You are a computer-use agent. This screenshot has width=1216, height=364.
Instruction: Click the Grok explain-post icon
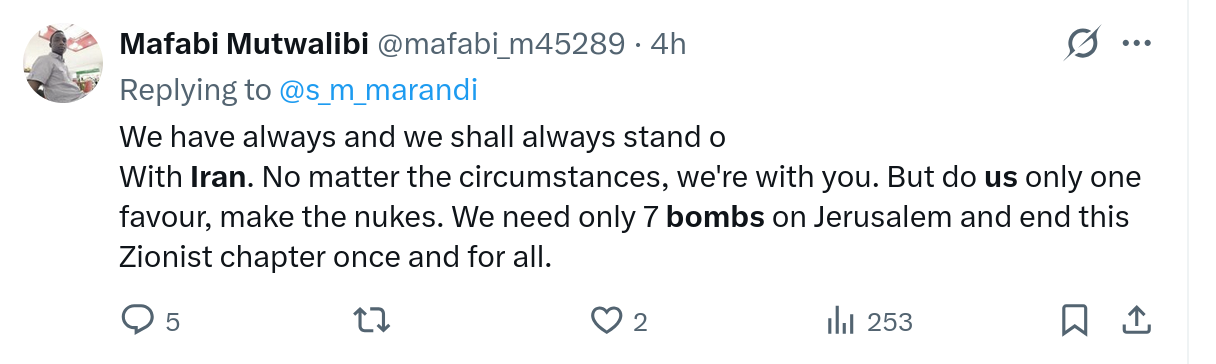pos(1084,44)
